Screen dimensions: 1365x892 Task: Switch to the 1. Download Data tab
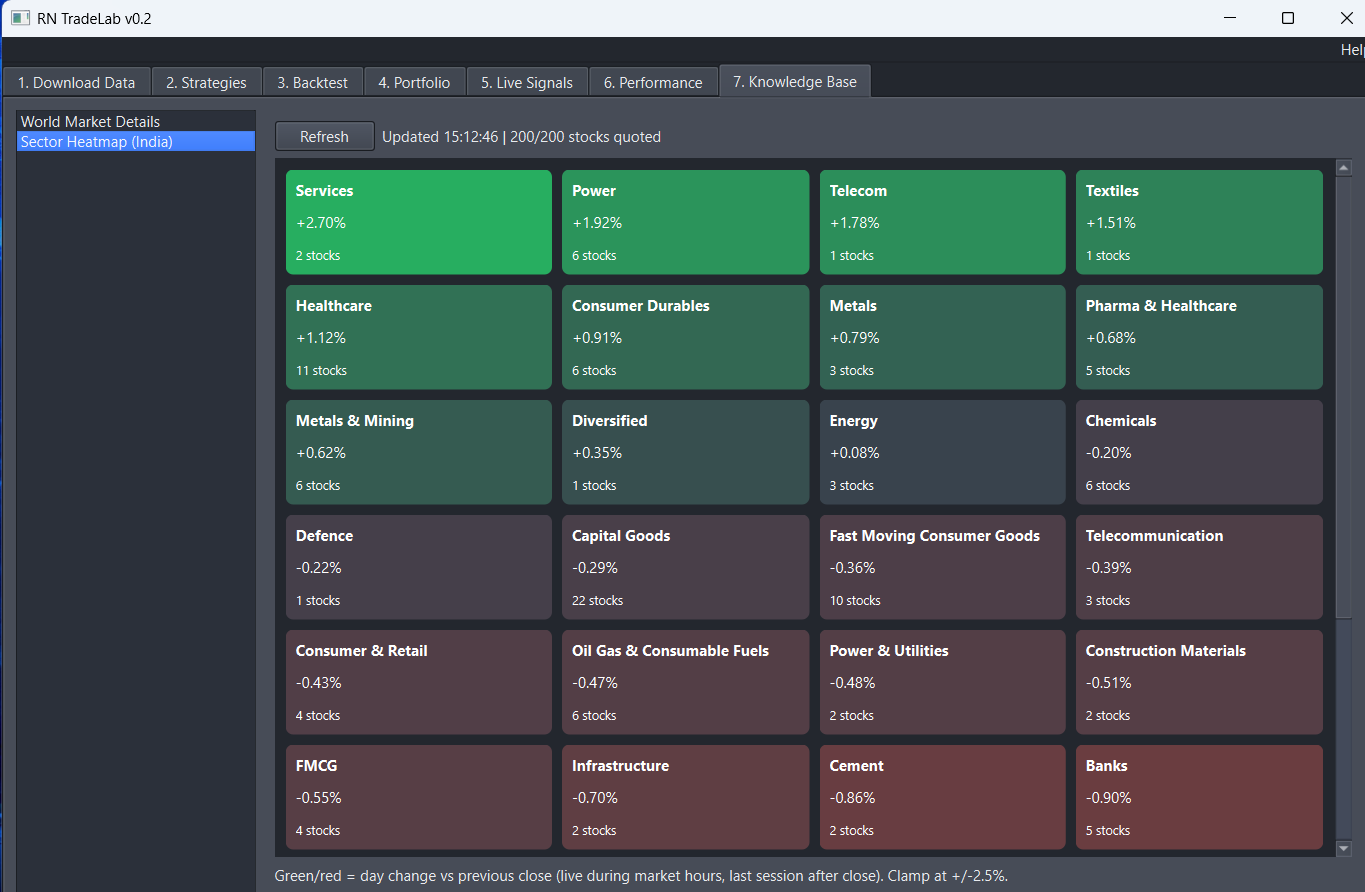tap(76, 82)
